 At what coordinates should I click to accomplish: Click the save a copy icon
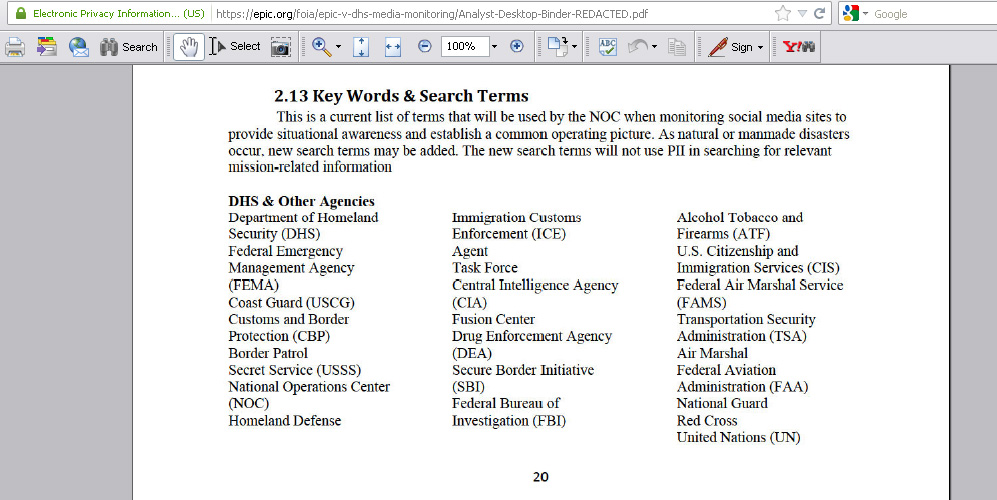(47, 47)
